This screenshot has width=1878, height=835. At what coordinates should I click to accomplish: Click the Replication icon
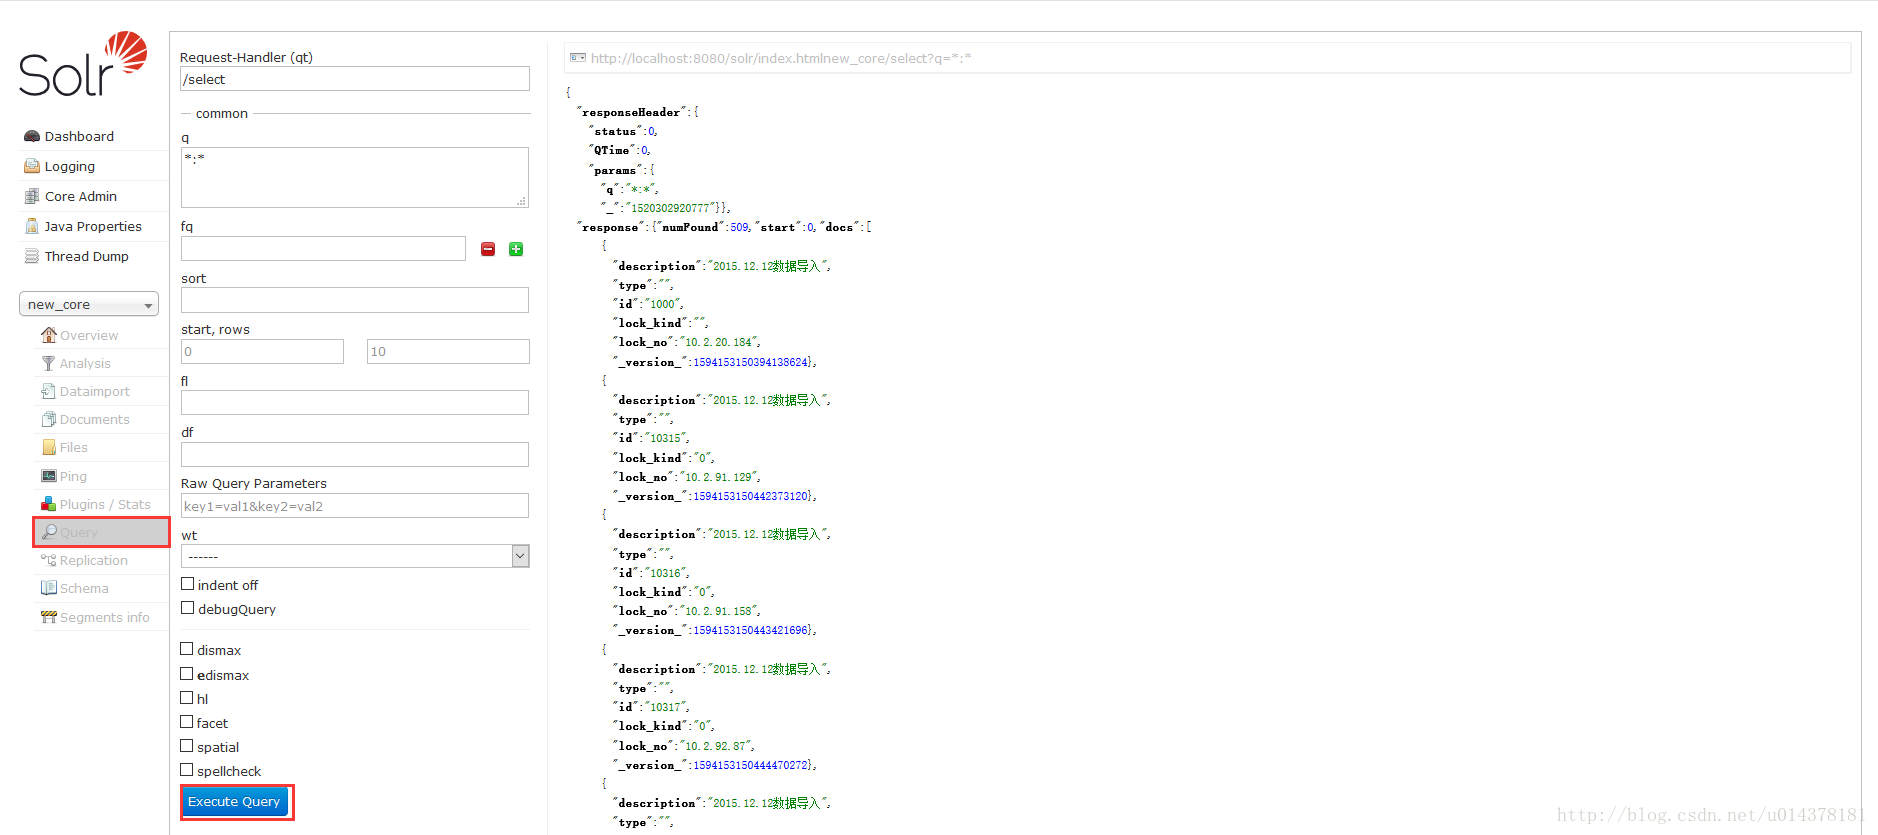48,560
